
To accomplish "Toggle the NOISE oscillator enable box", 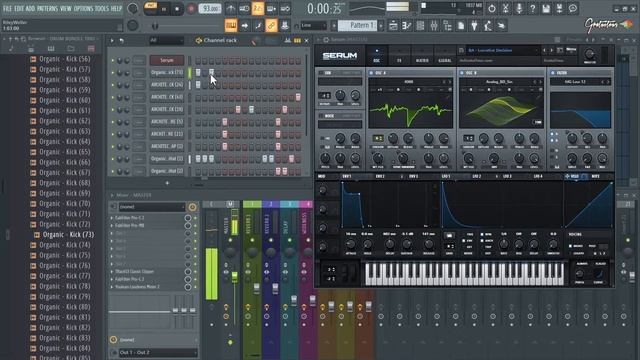I will pyautogui.click(x=321, y=116).
